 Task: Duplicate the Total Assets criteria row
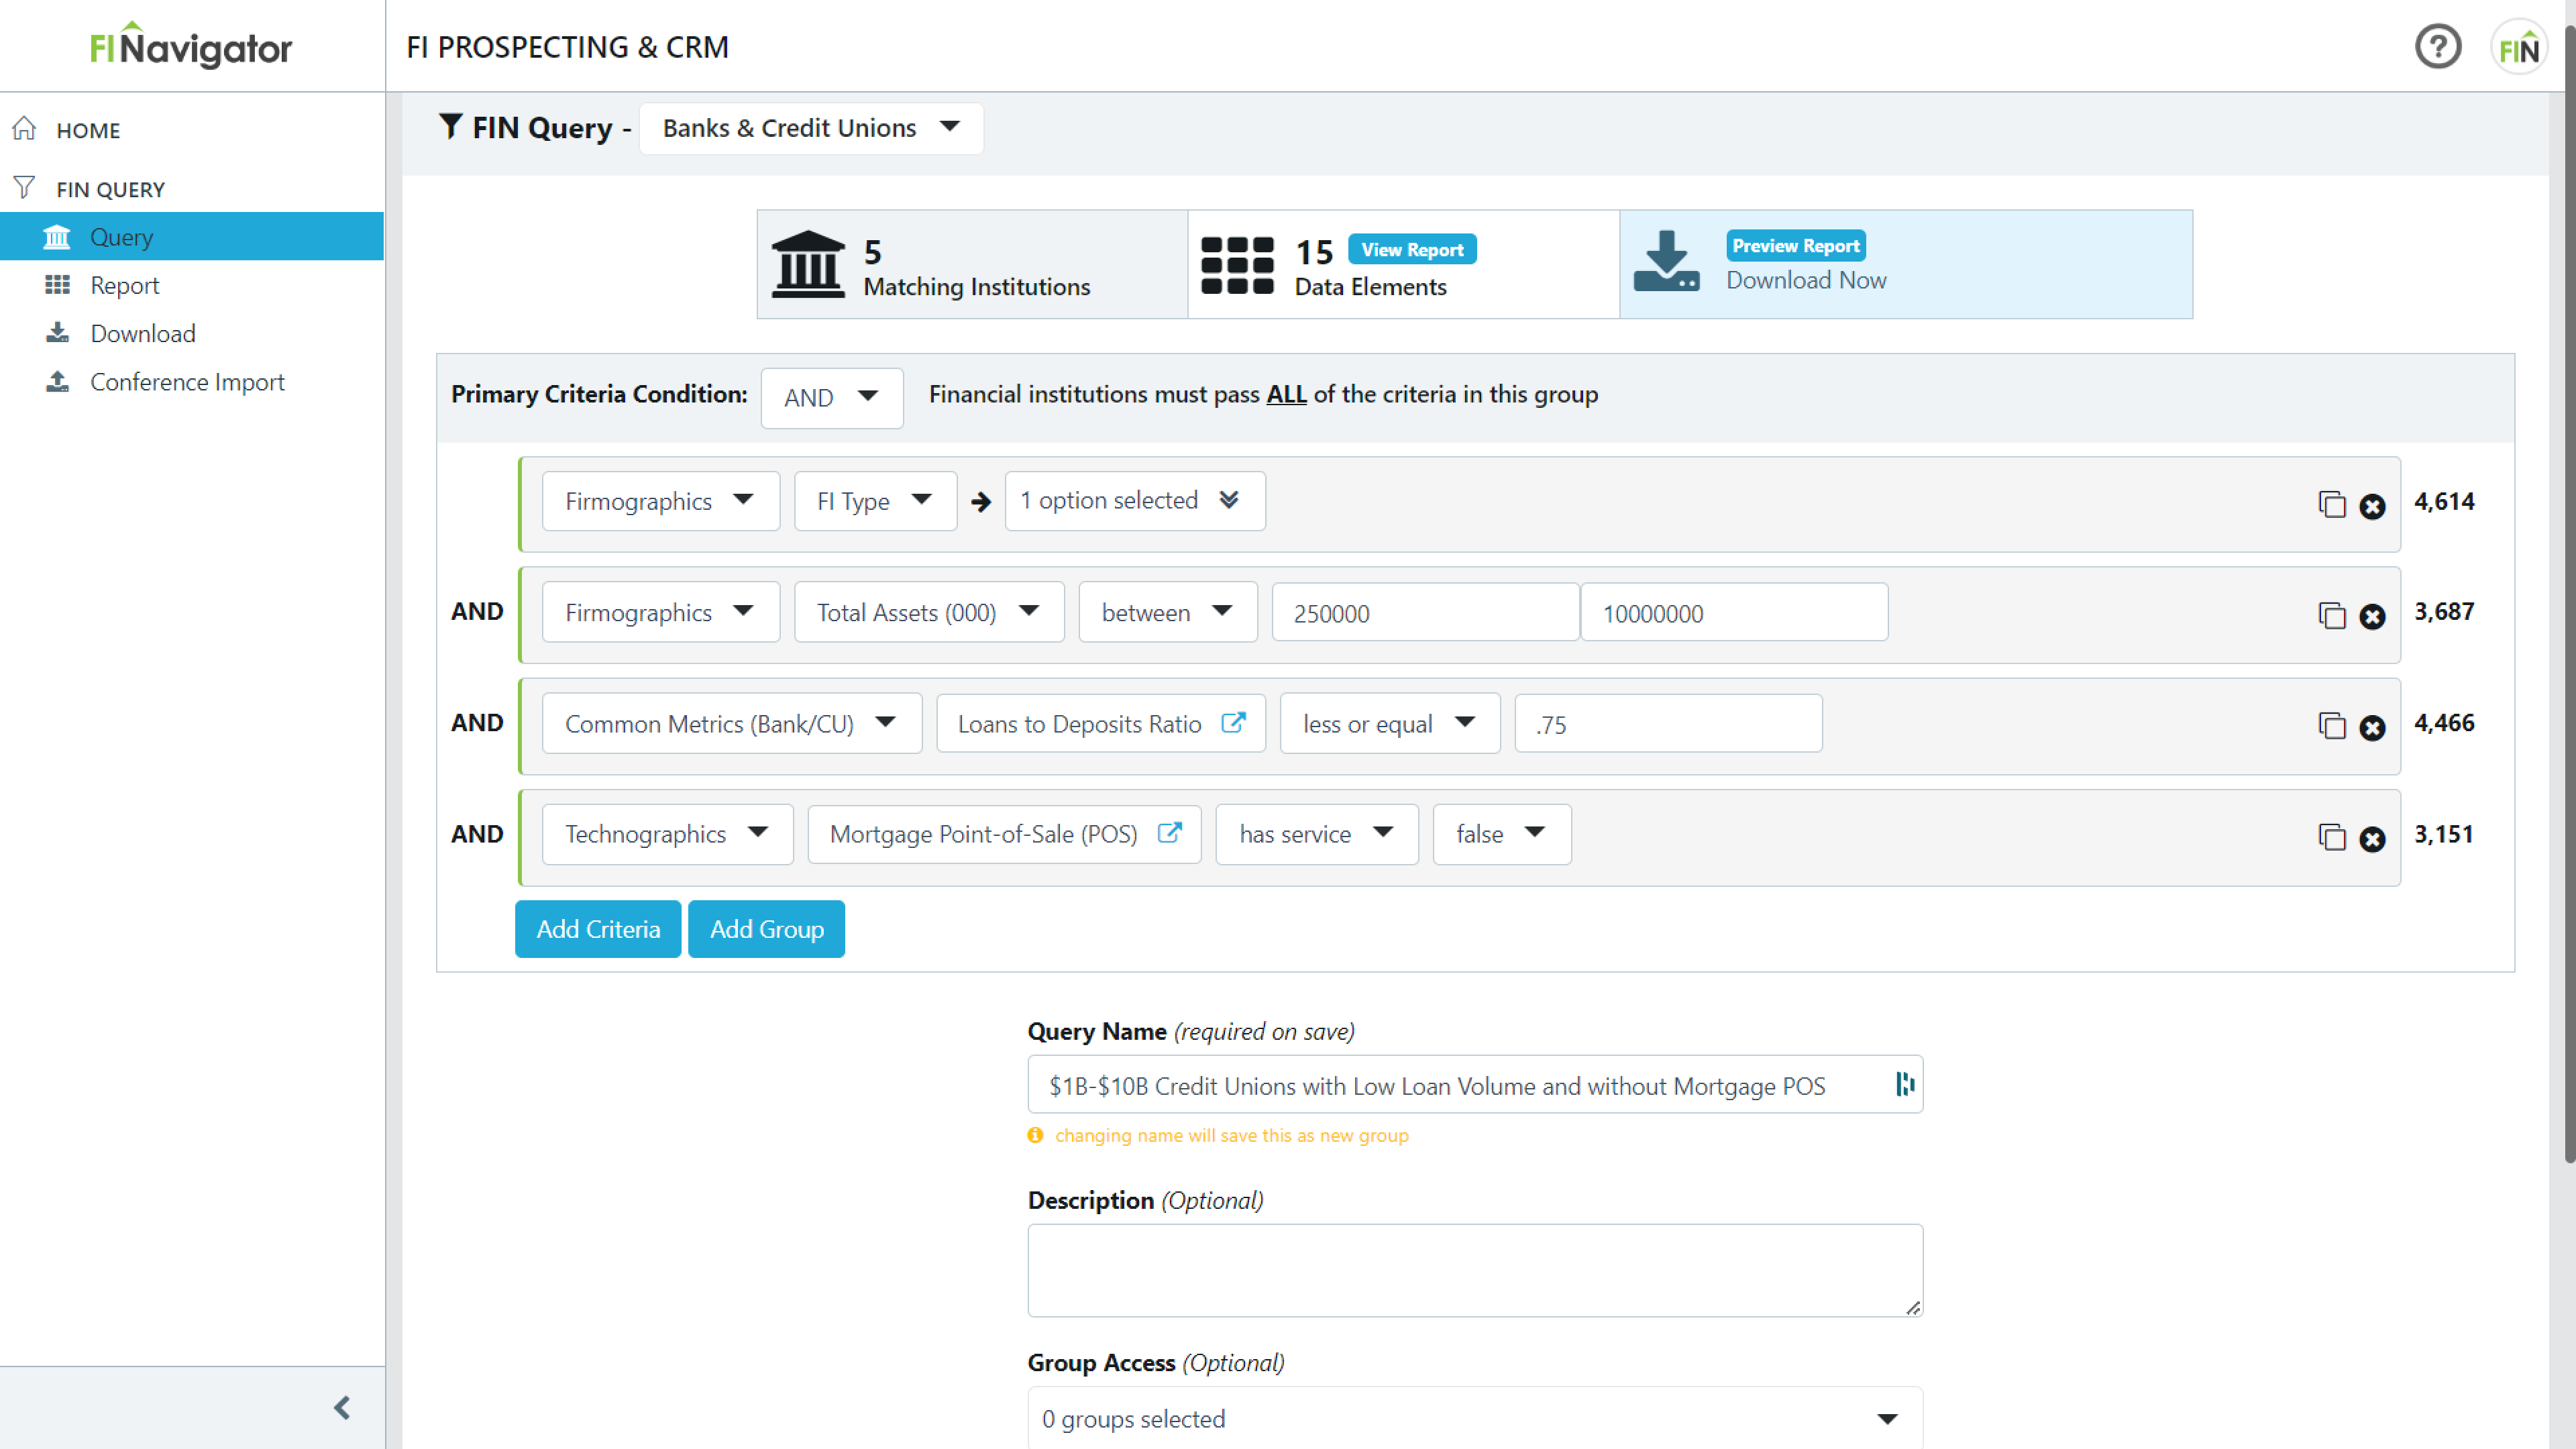pyautogui.click(x=2331, y=615)
